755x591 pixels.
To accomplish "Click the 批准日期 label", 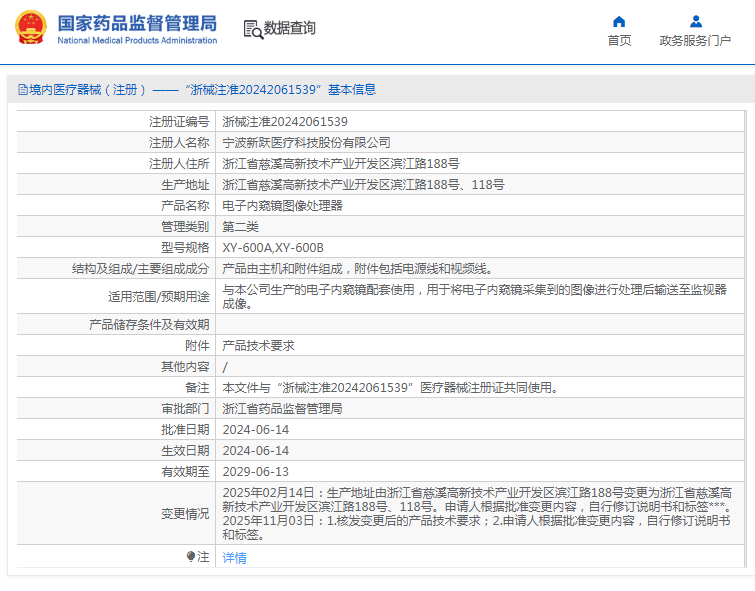I will click(x=185, y=430).
